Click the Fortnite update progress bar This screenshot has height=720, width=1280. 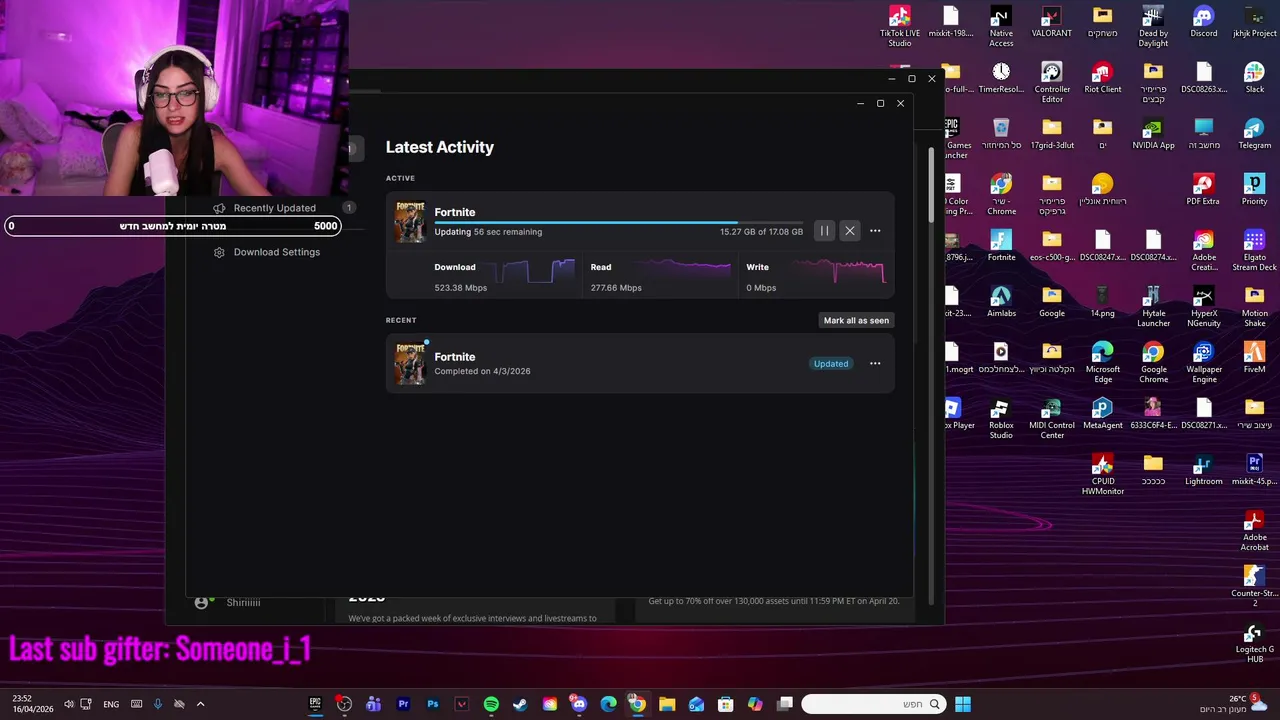pyautogui.click(x=618, y=222)
